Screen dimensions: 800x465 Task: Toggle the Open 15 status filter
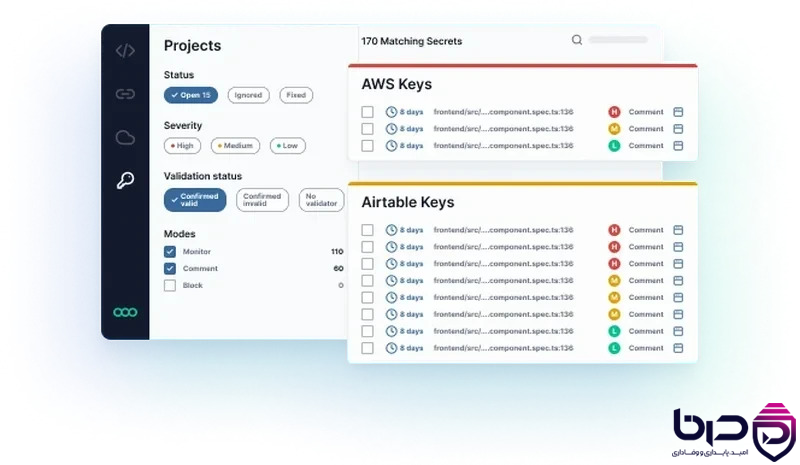(191, 95)
